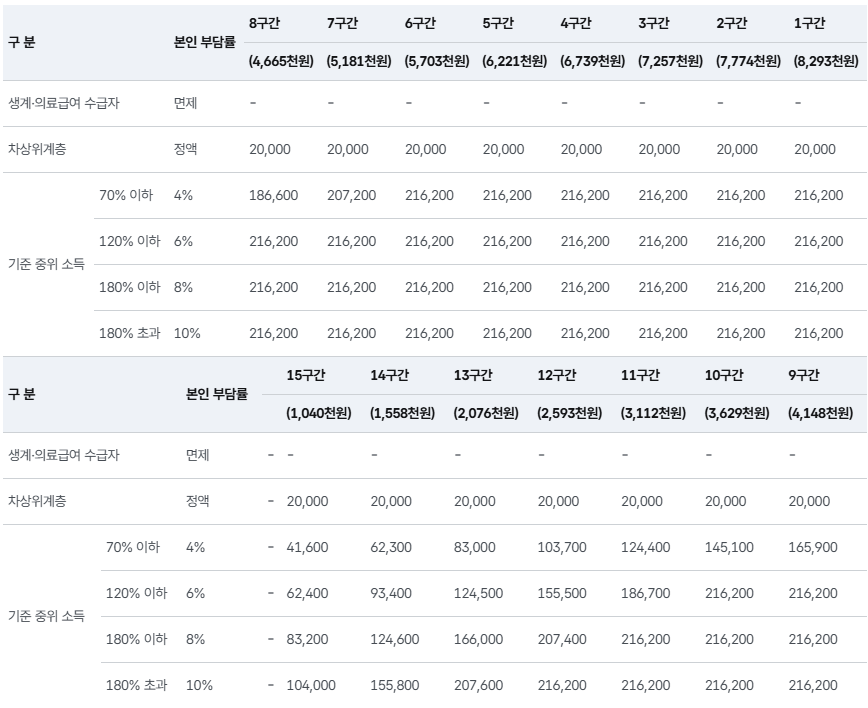Image resolution: width=868 pixels, height=708 pixels.
Task: Click the 103,700 value cell
Action: [x=558, y=548]
